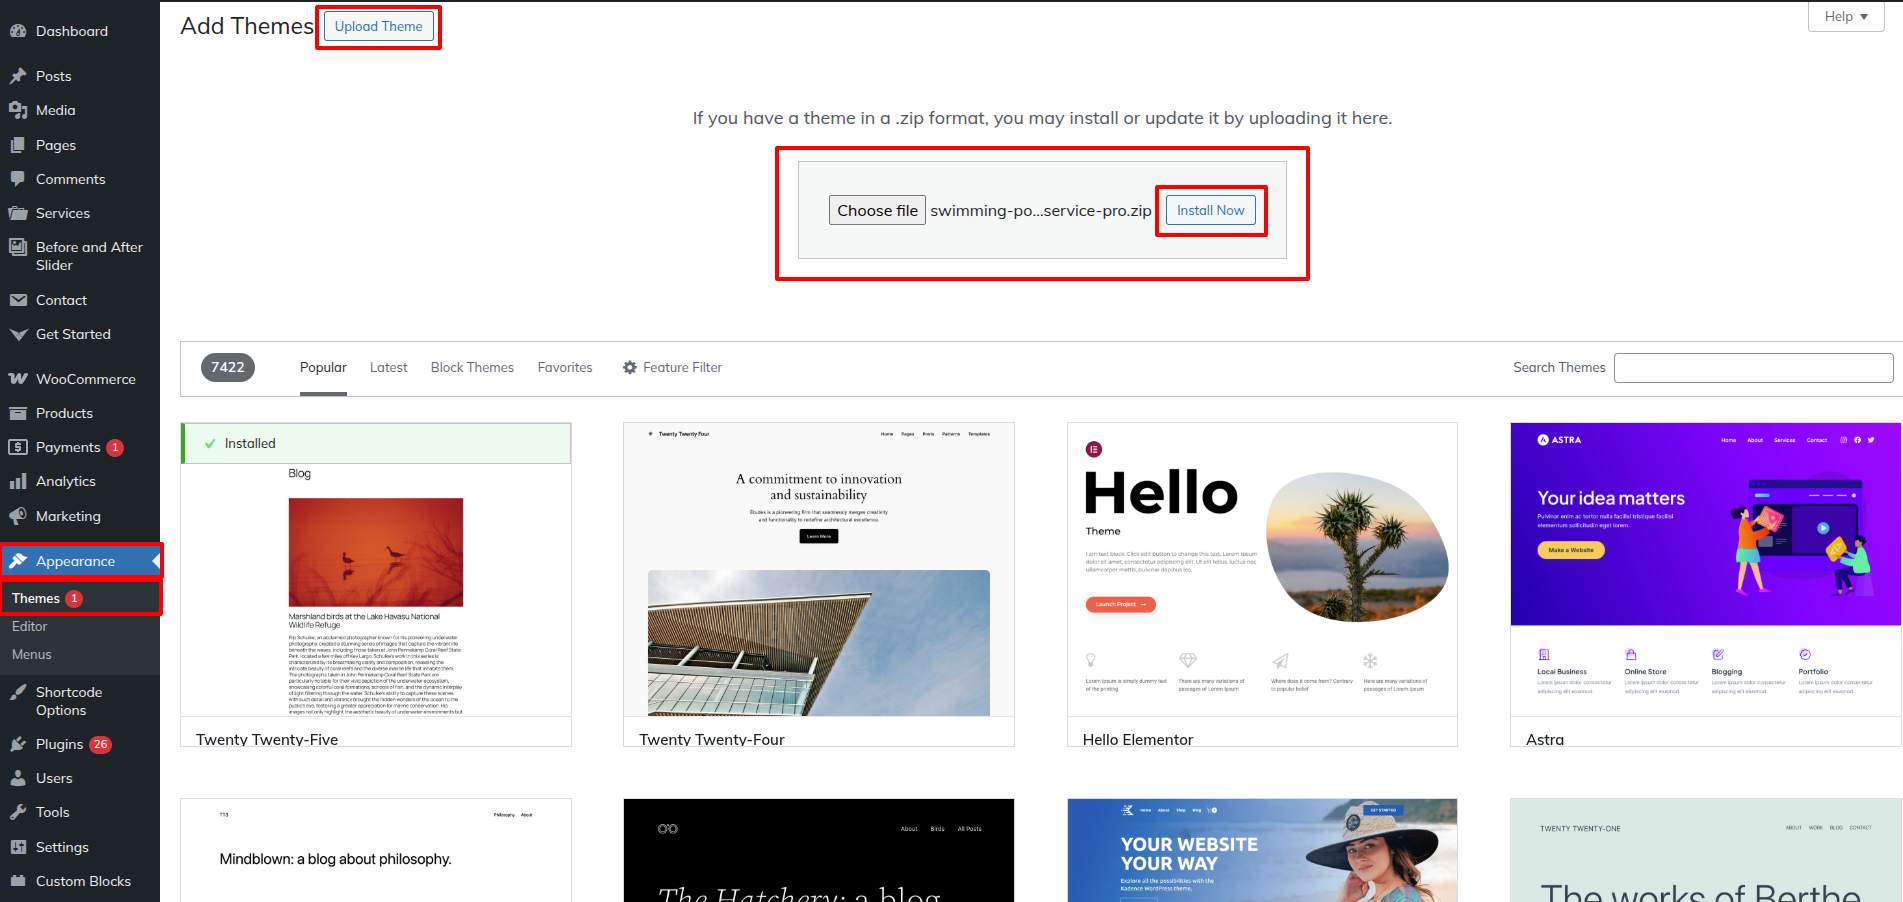This screenshot has height=902, width=1903.
Task: Click the Get Started icon
Action: tap(18, 334)
